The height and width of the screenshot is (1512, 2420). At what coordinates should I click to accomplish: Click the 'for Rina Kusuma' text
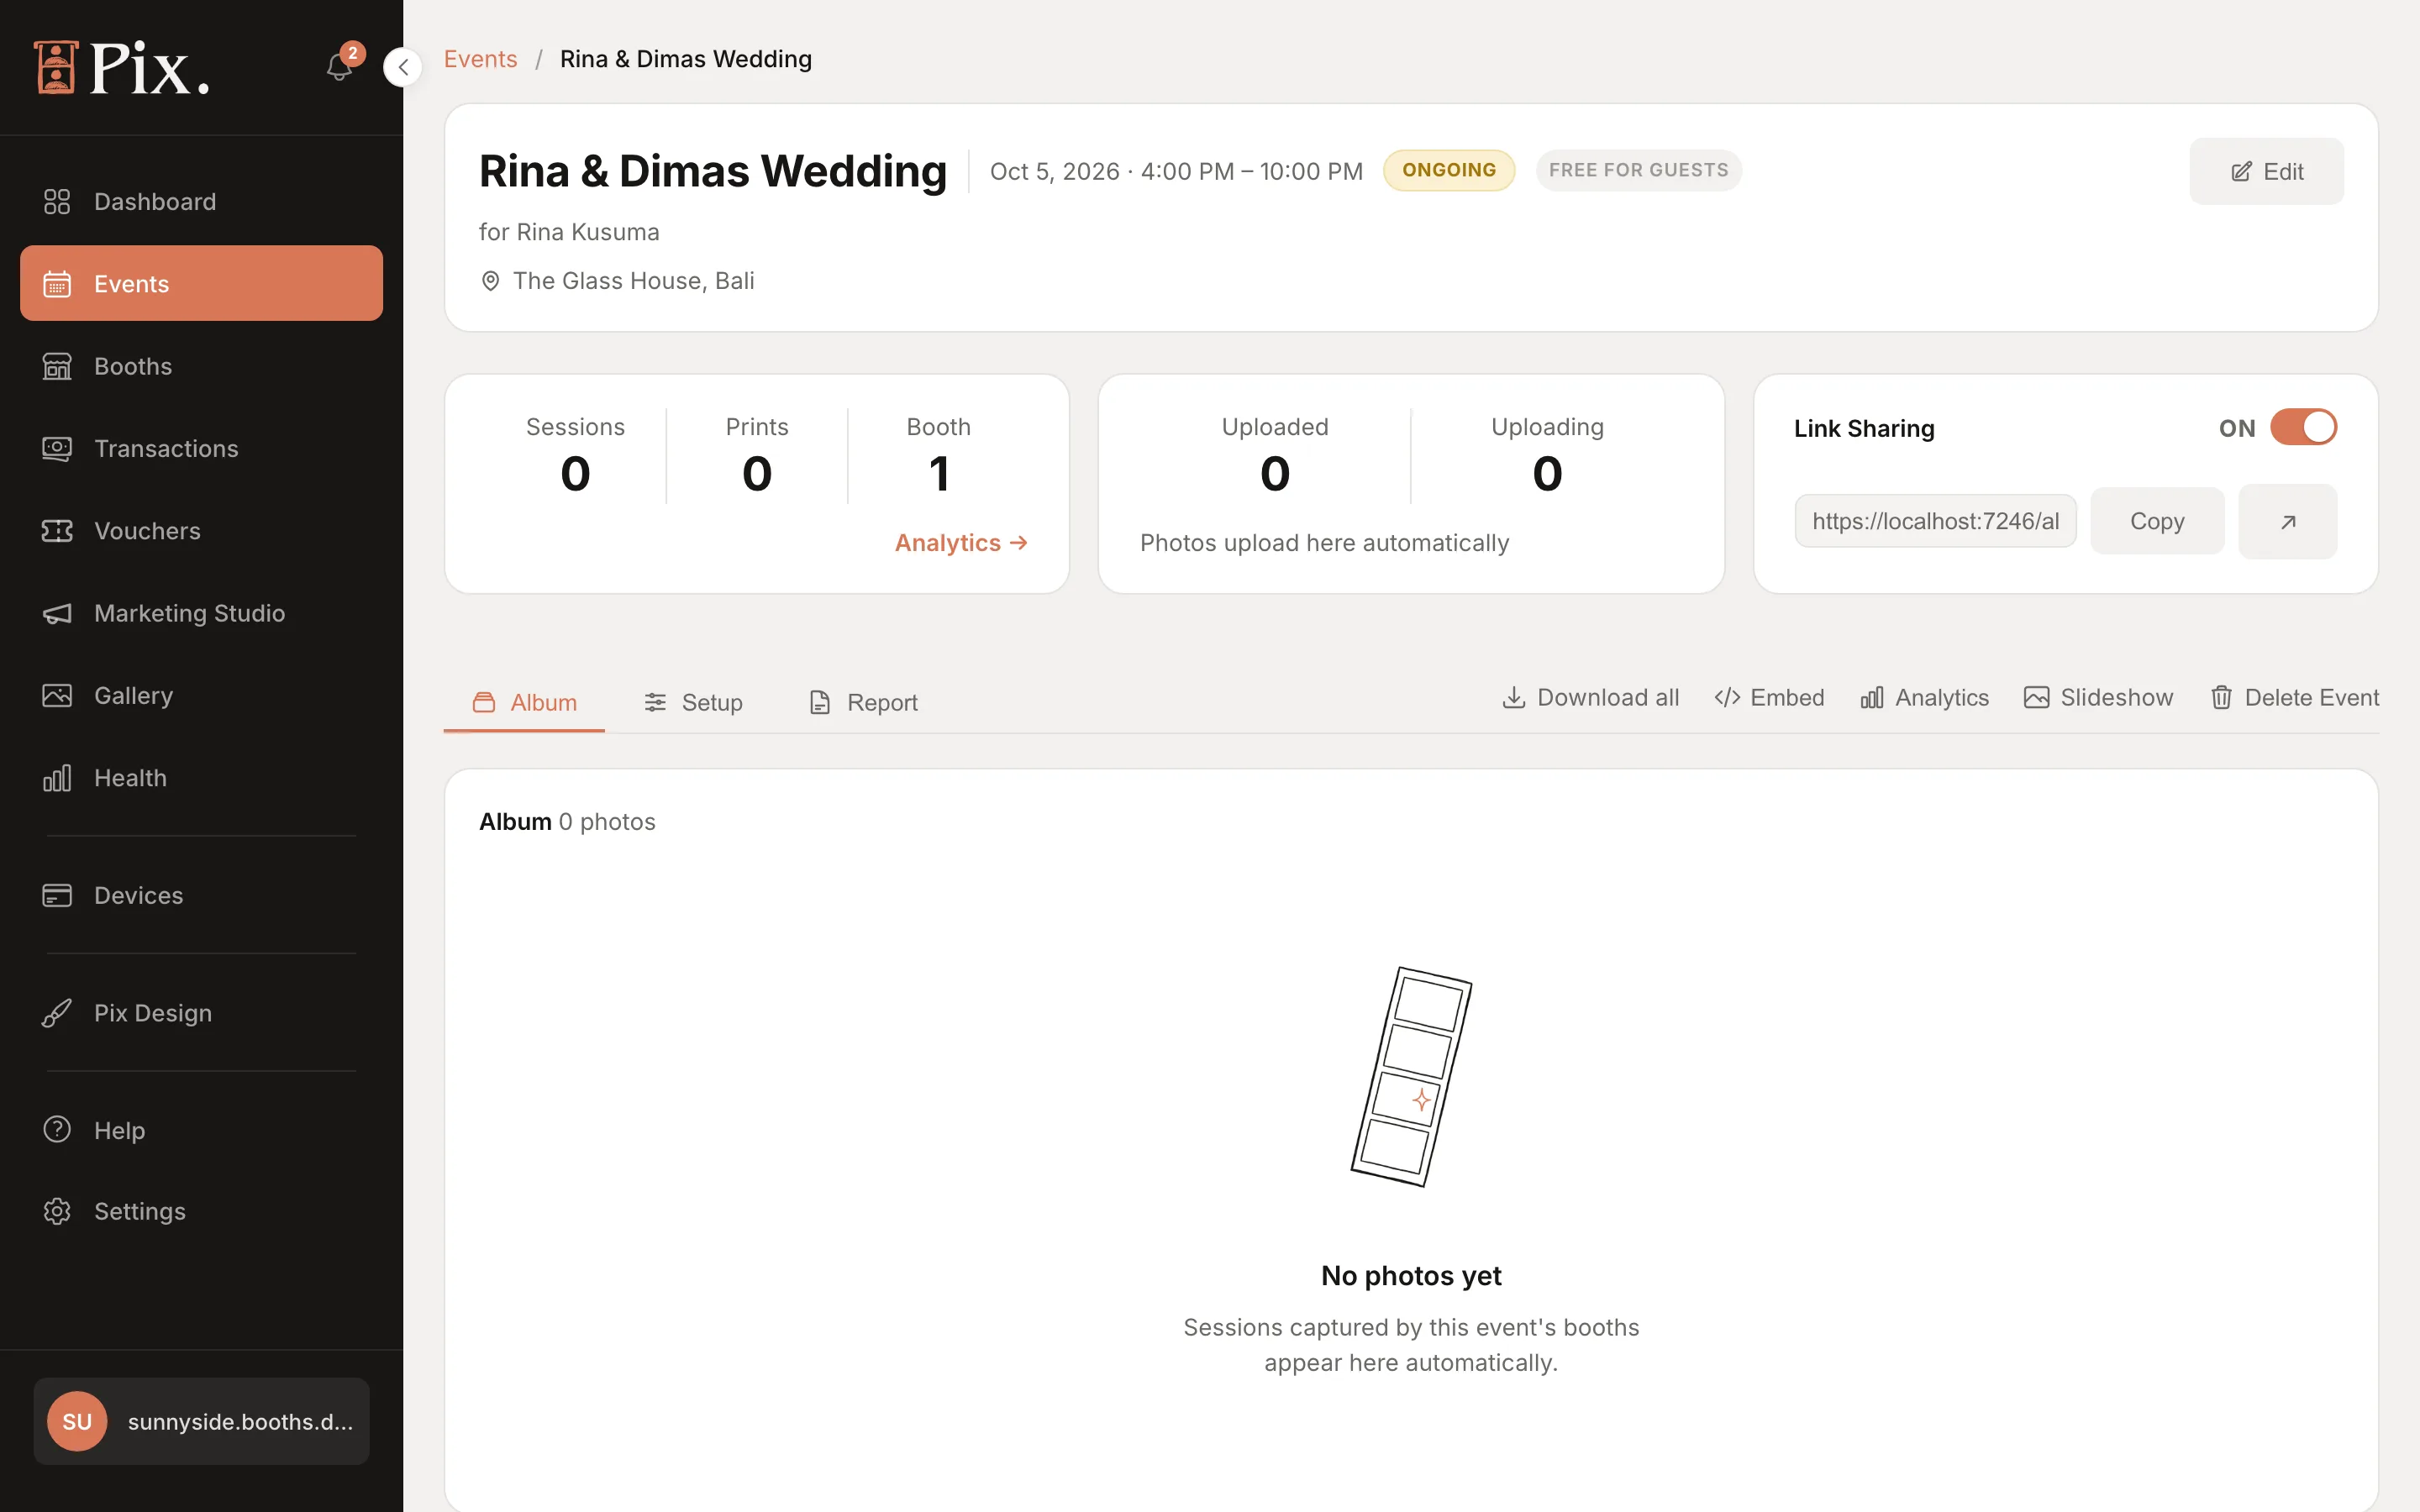coord(569,232)
